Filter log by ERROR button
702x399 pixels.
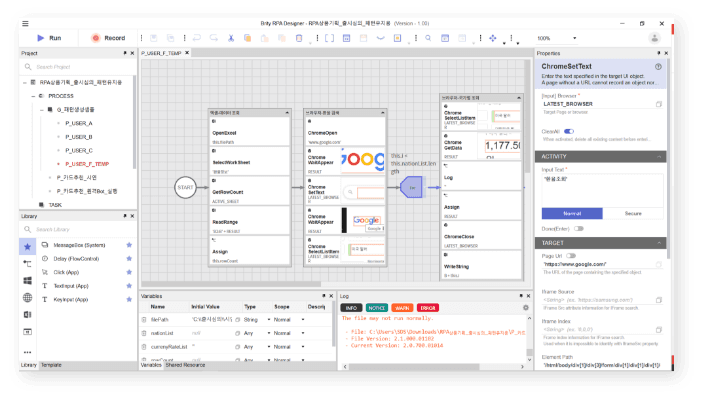point(428,308)
